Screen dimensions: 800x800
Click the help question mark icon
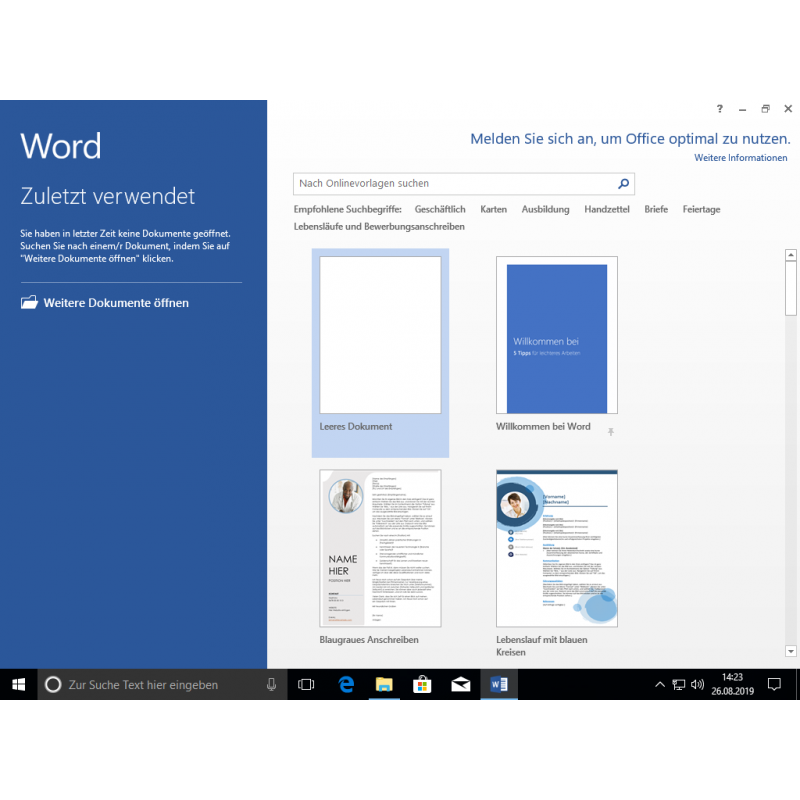tap(719, 109)
